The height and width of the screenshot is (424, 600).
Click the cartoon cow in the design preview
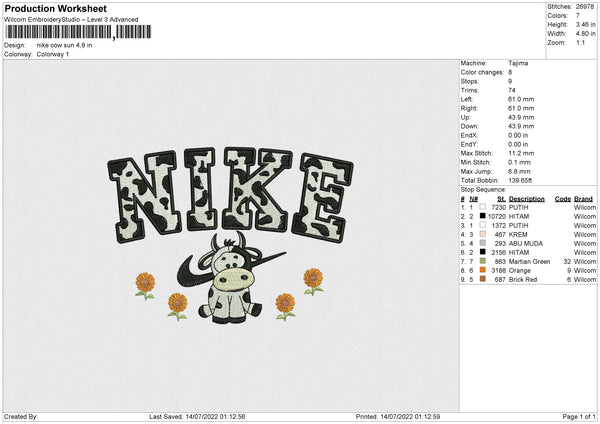coord(232,279)
